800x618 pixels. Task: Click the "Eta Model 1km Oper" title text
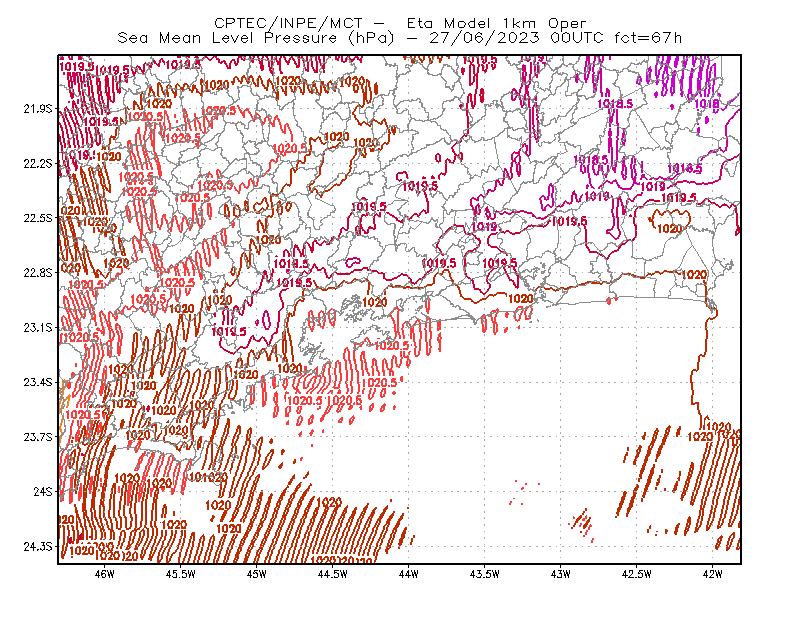(496, 23)
